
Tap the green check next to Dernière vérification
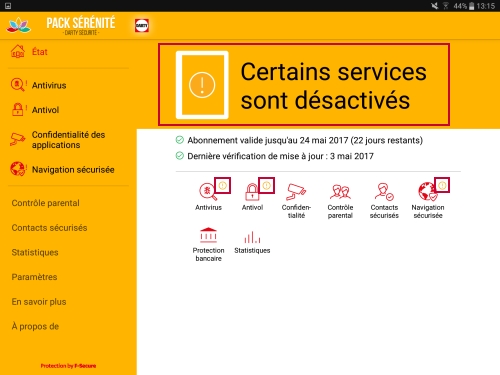tap(180, 156)
